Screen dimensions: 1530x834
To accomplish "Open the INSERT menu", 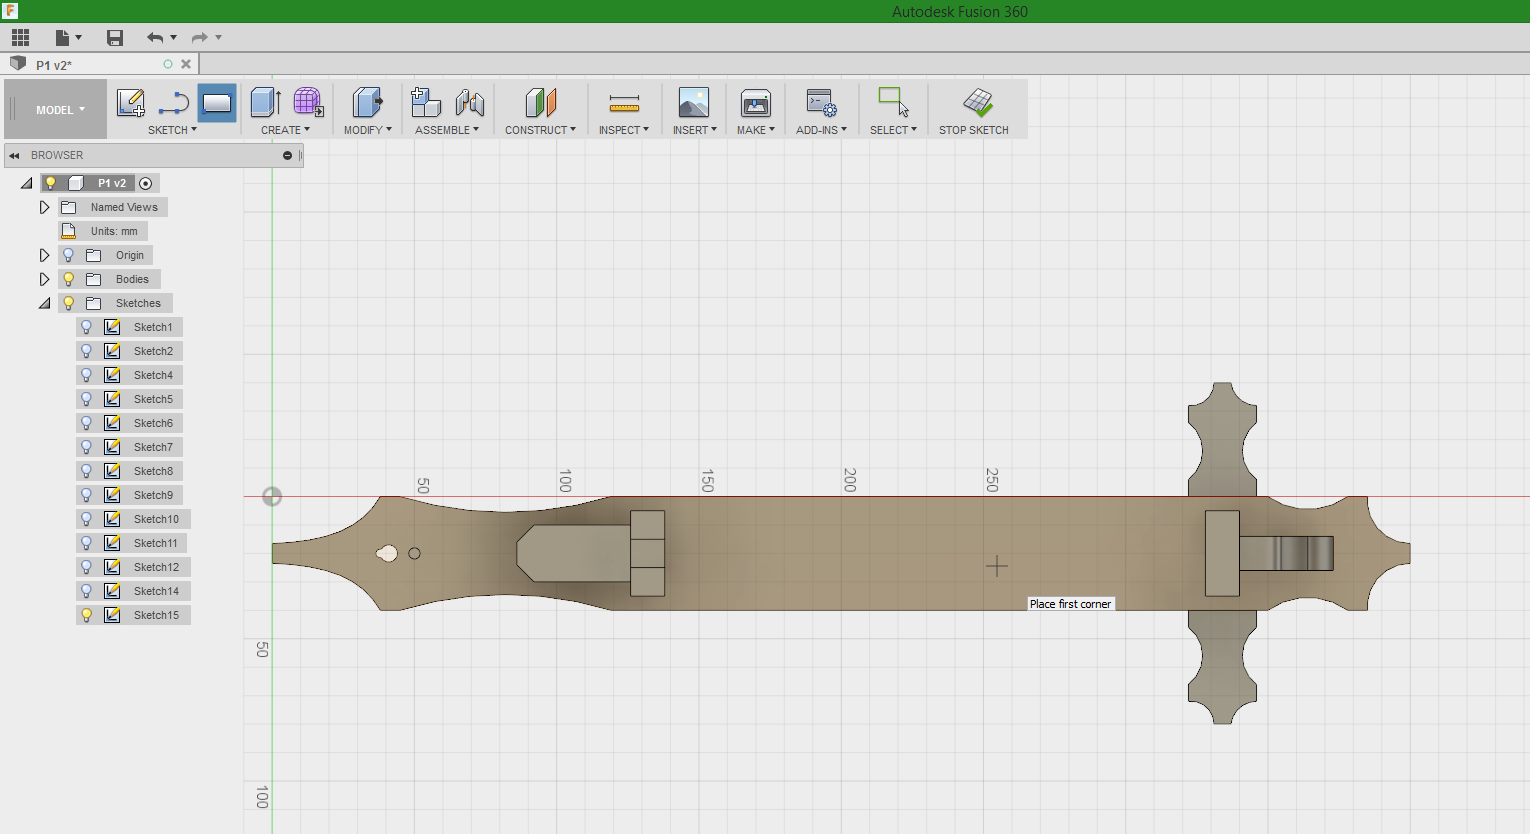I will coord(694,130).
